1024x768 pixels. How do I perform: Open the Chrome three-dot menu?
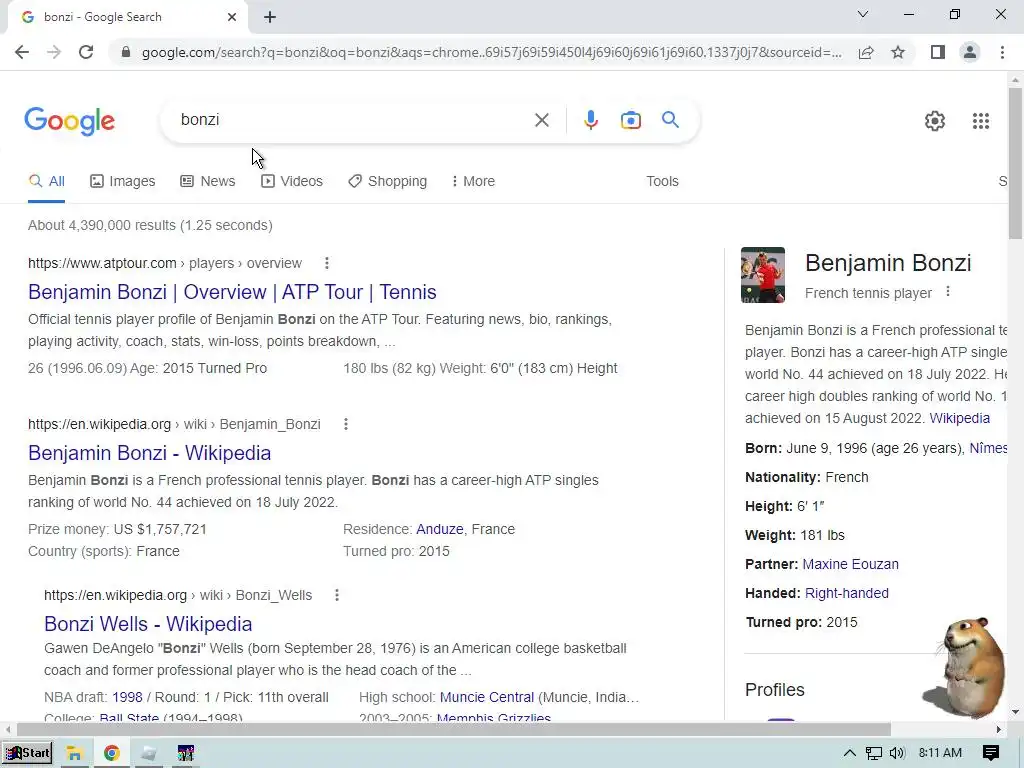(1002, 52)
